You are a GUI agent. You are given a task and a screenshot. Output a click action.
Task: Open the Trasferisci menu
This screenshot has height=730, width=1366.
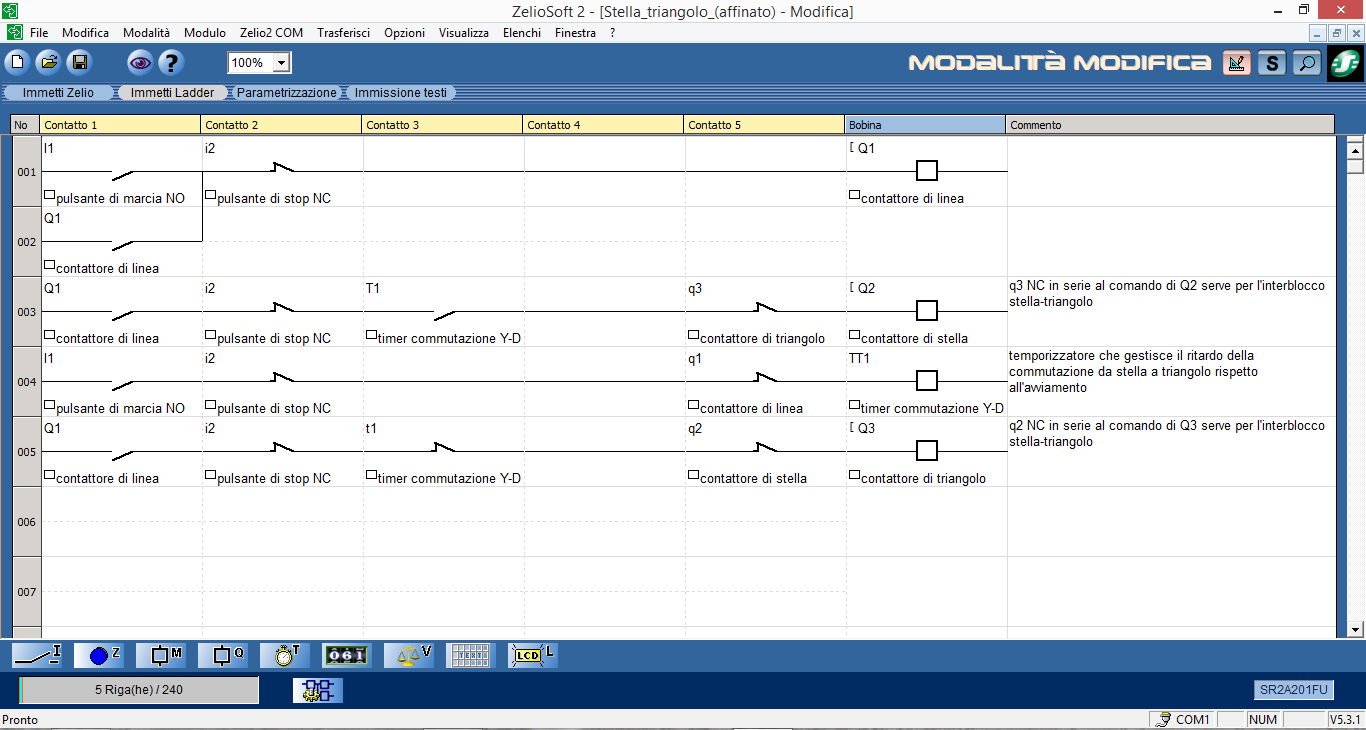[x=343, y=33]
